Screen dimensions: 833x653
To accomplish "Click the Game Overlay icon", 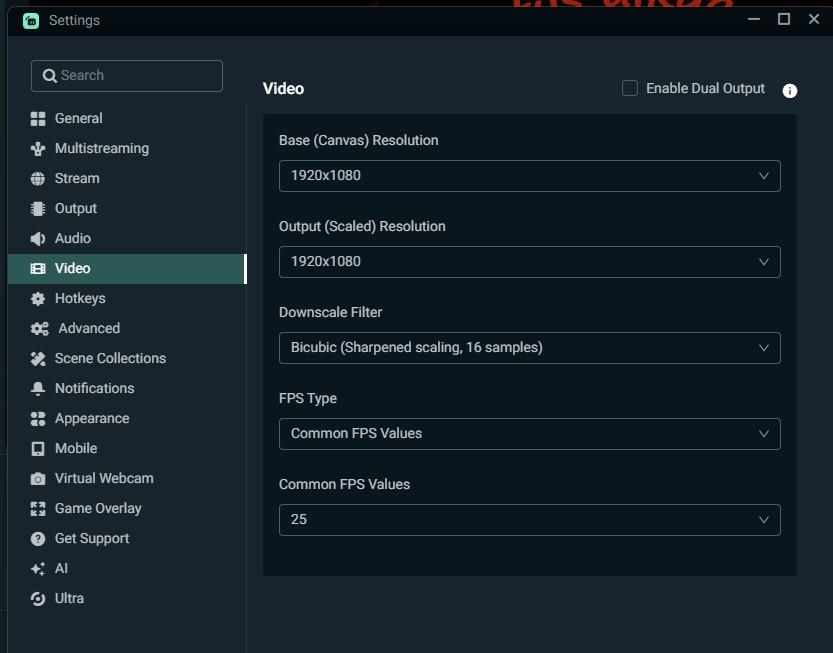I will (x=38, y=508).
